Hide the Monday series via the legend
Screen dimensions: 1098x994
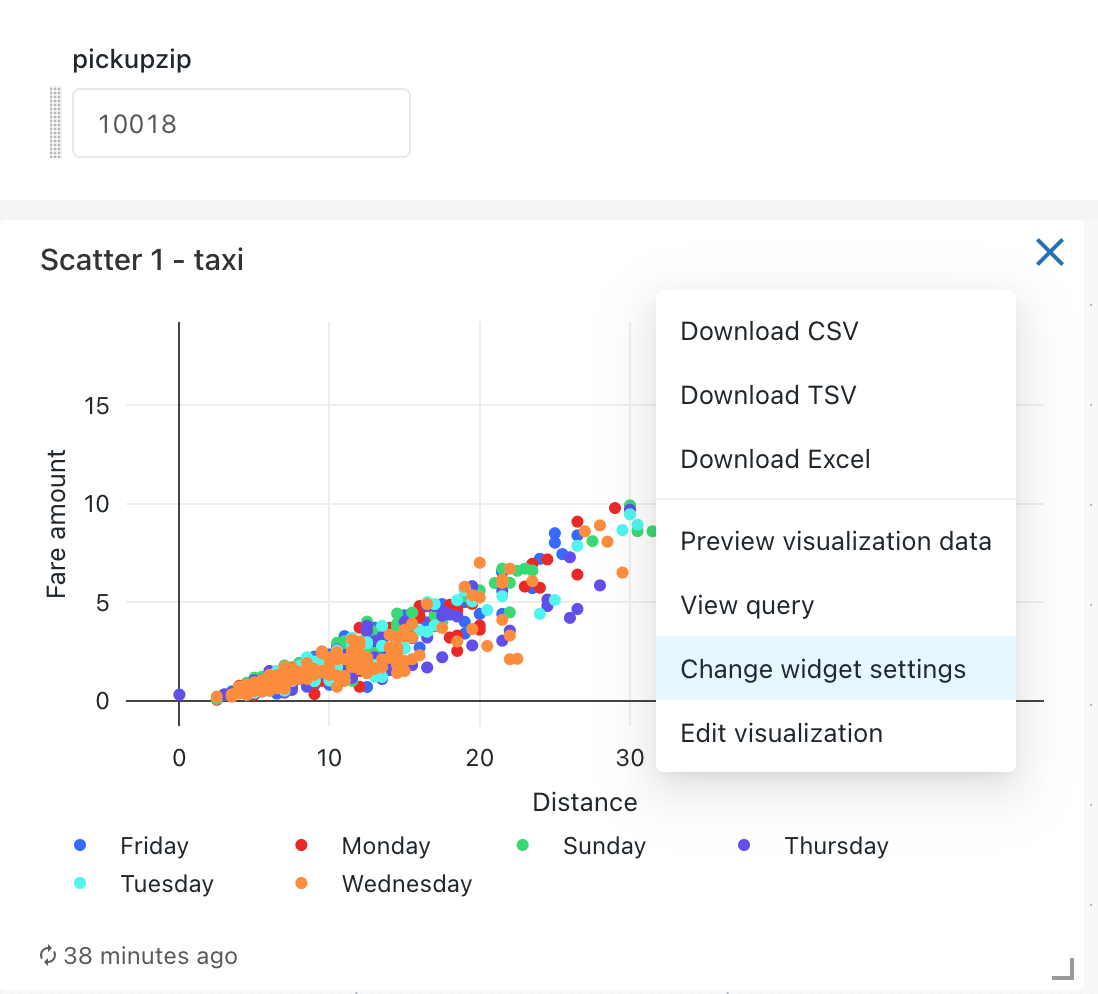coord(386,845)
